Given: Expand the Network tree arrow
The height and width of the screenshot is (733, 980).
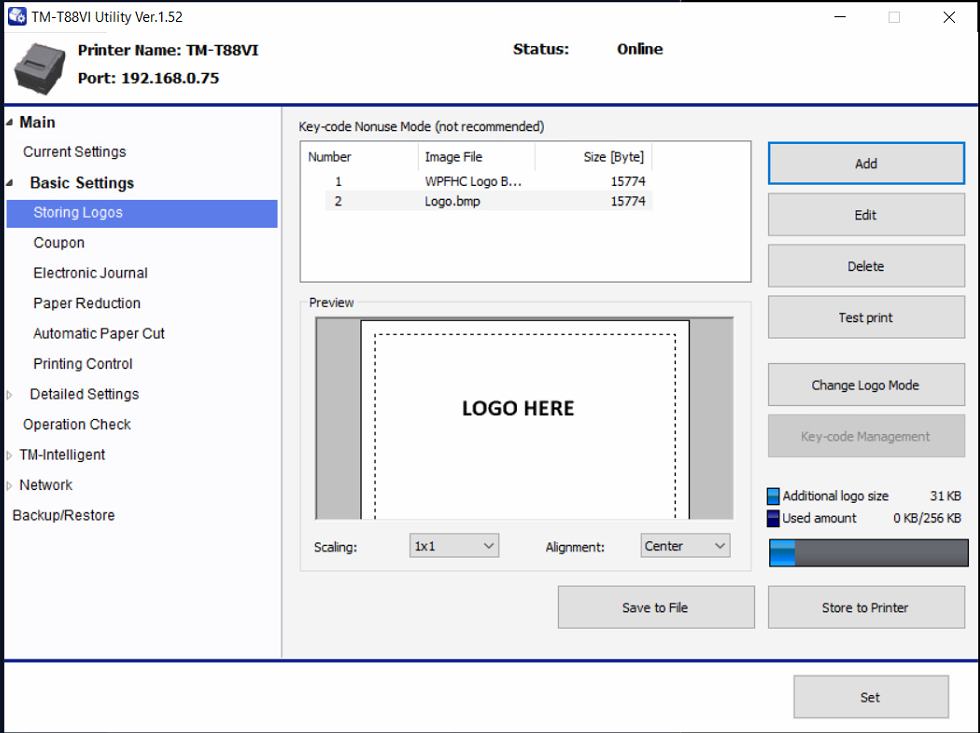Looking at the screenshot, I should [x=9, y=486].
